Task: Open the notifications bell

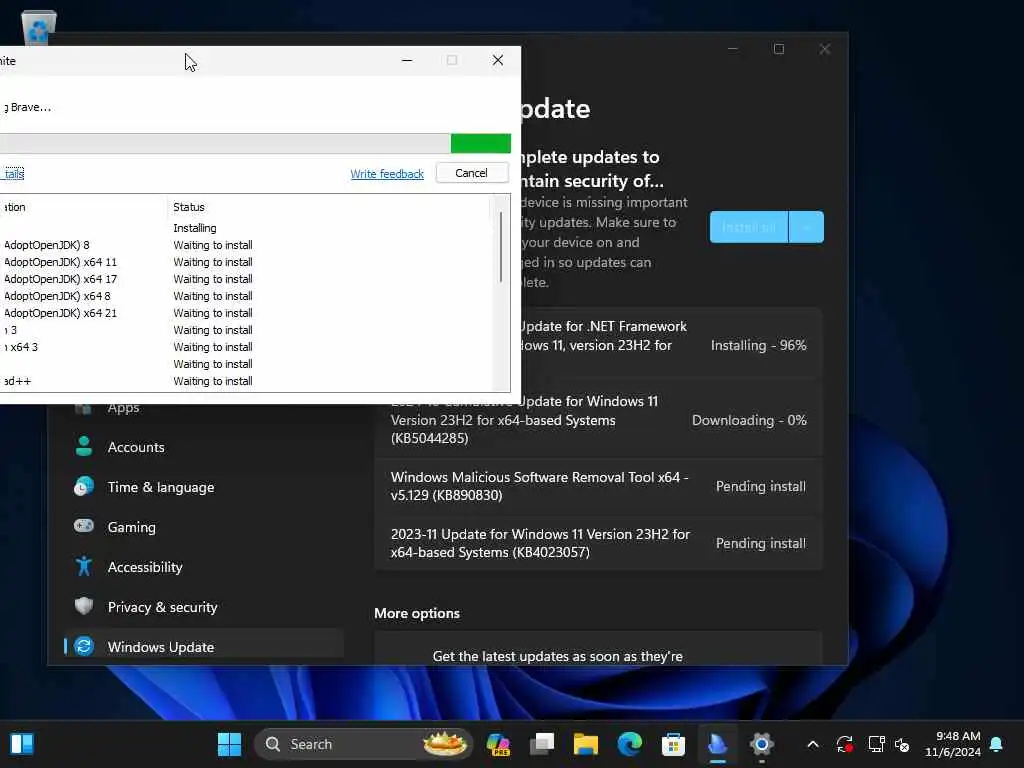Action: pos(997,744)
